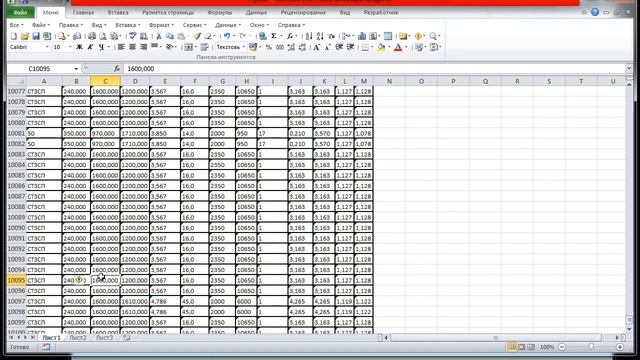
Task: Click the Print icon in the toolbar
Action: click(x=92, y=36)
